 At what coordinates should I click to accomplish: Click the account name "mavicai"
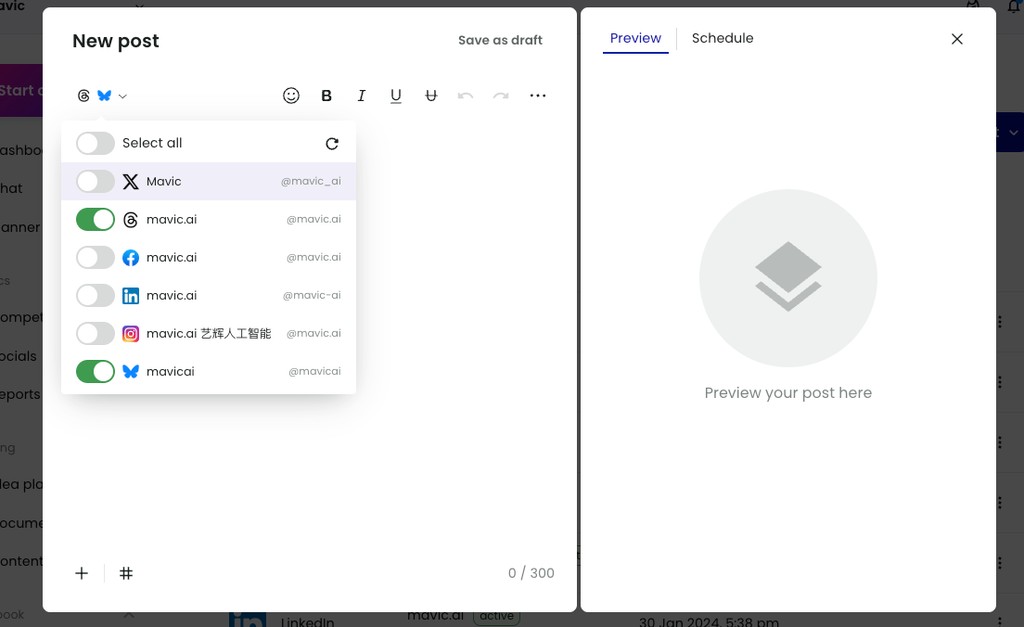170,372
